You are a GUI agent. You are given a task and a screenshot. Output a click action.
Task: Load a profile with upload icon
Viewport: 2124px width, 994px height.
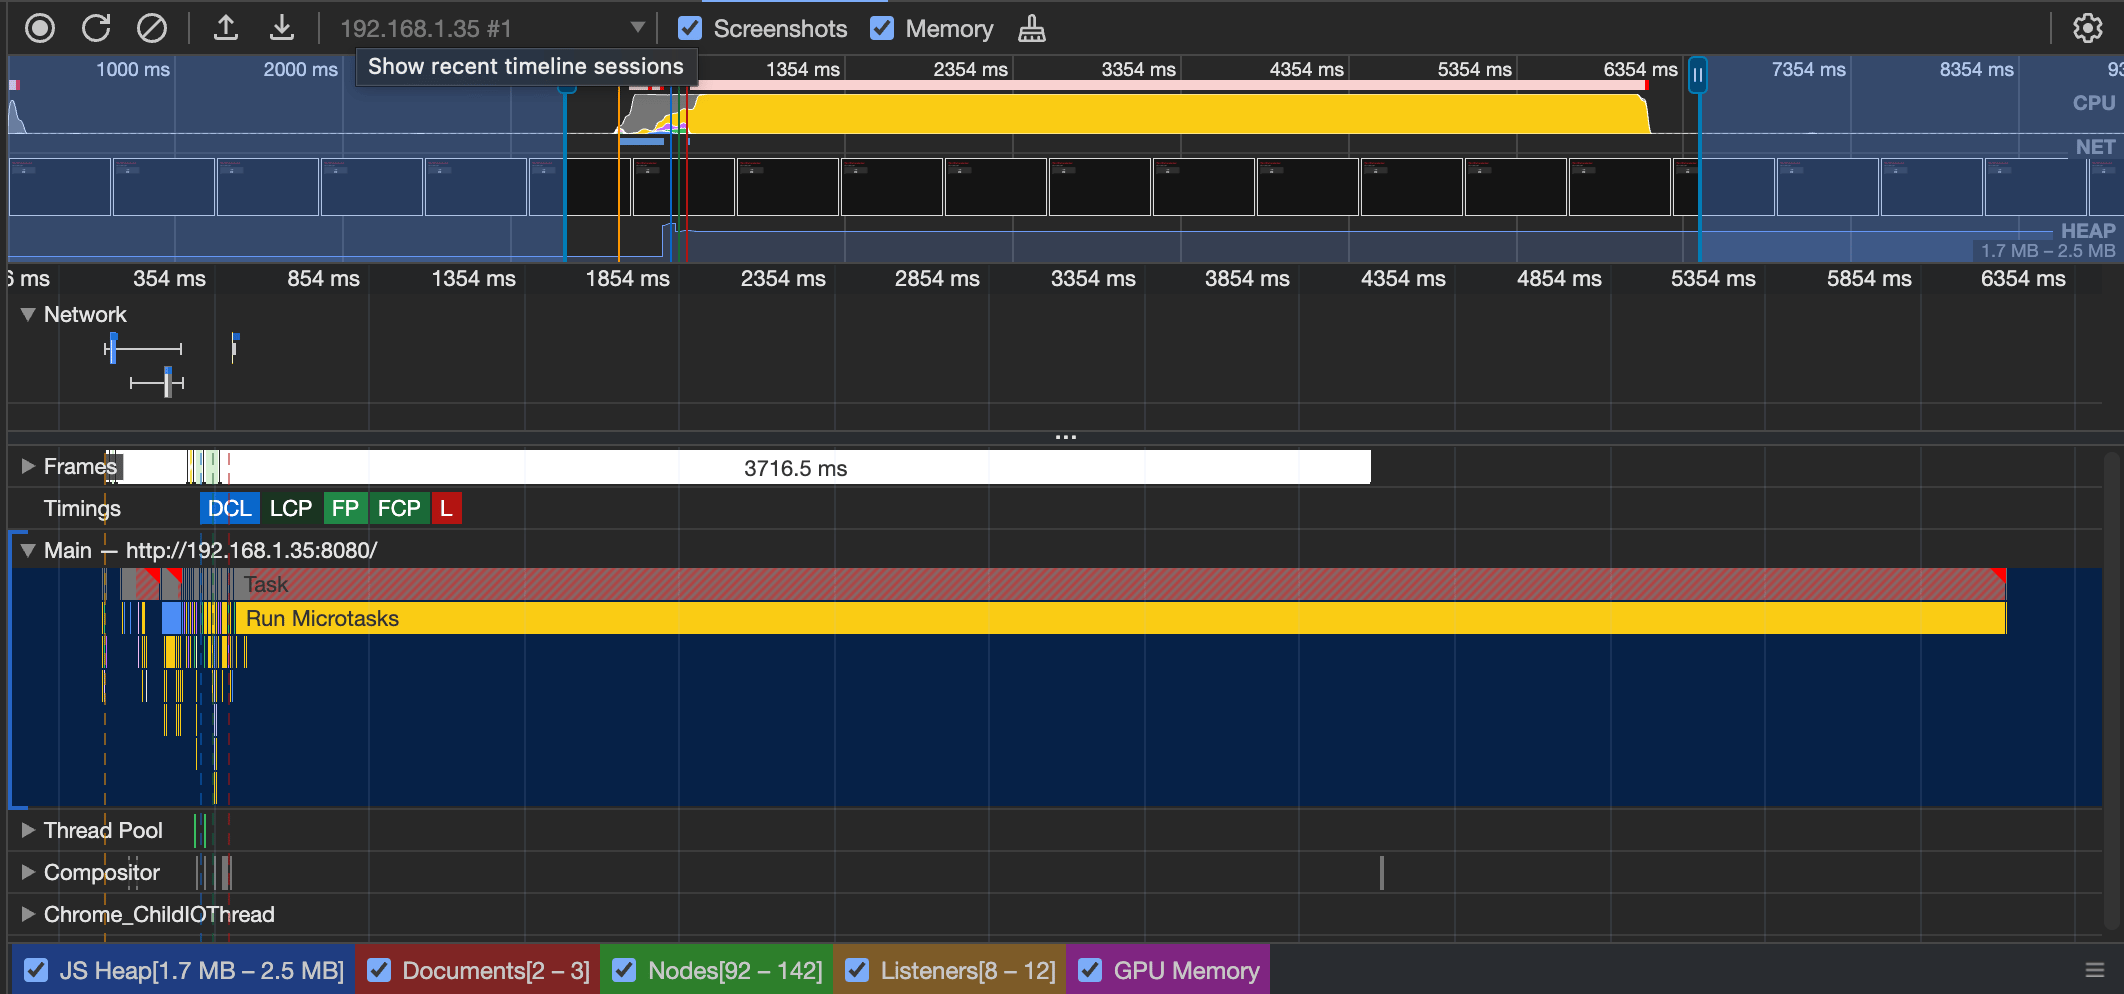tap(226, 28)
